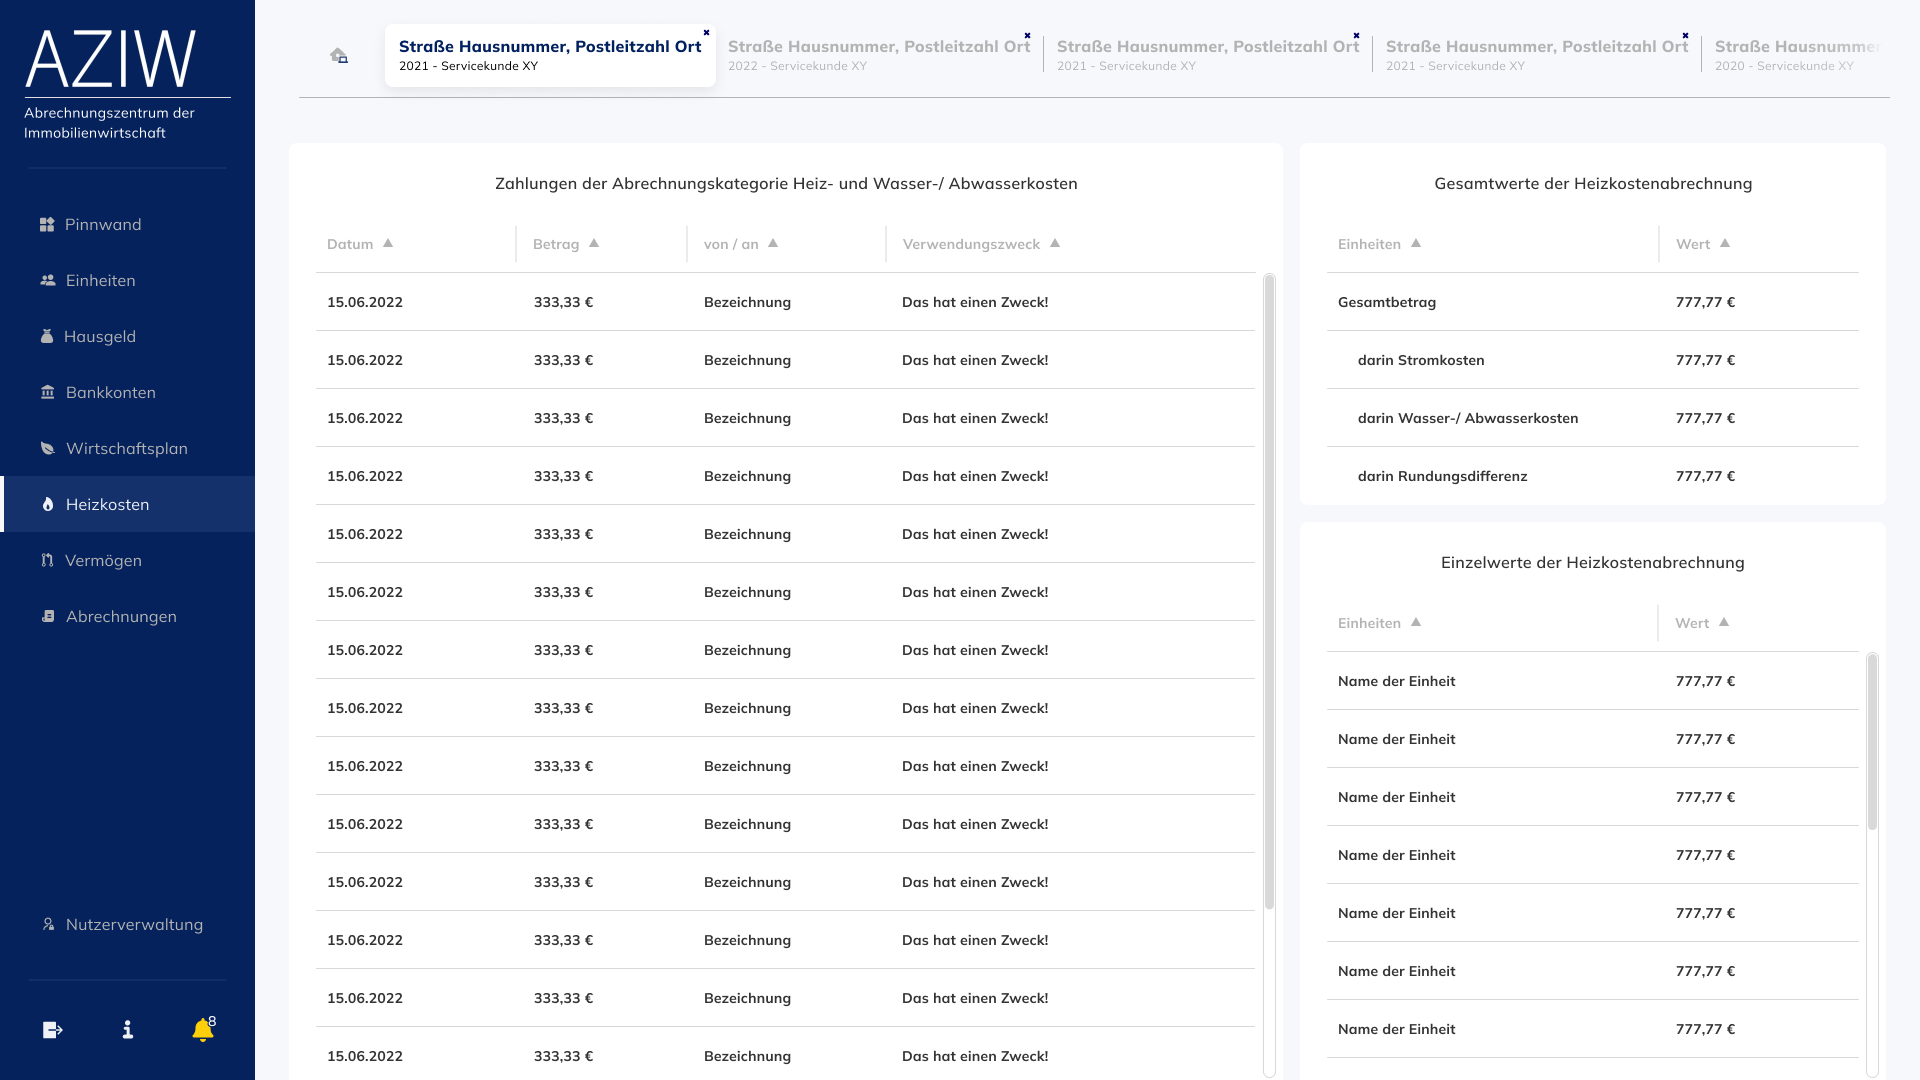
Task: Open Wirtschaftsplan in the sidebar
Action: [x=126, y=449]
